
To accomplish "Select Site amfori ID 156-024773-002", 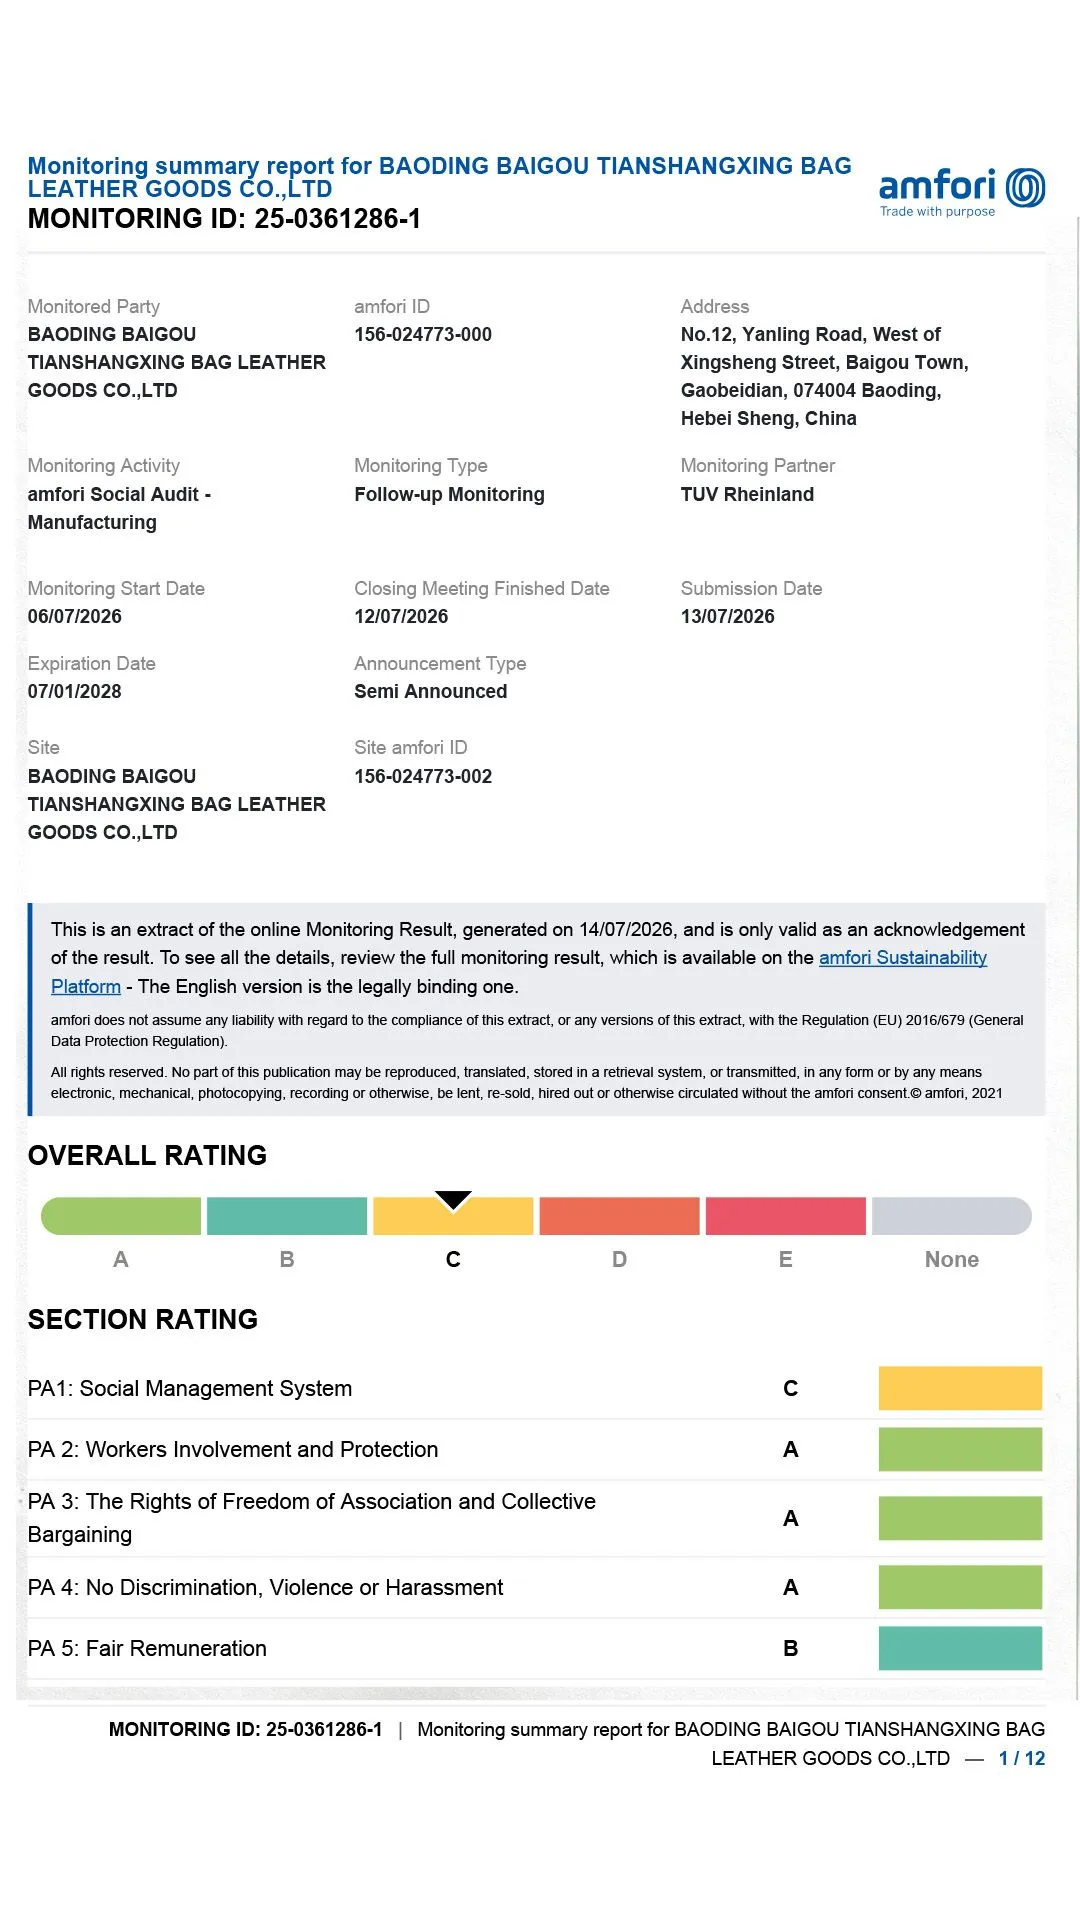I will pyautogui.click(x=423, y=776).
